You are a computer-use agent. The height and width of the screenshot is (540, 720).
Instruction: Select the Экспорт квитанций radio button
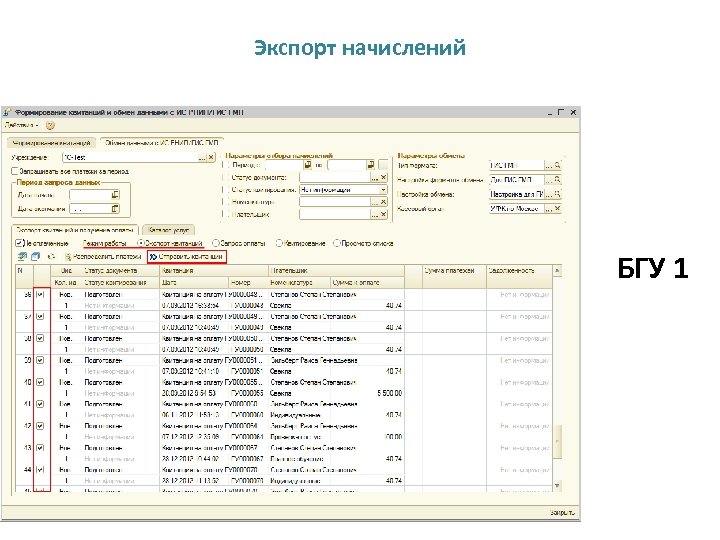(x=141, y=243)
